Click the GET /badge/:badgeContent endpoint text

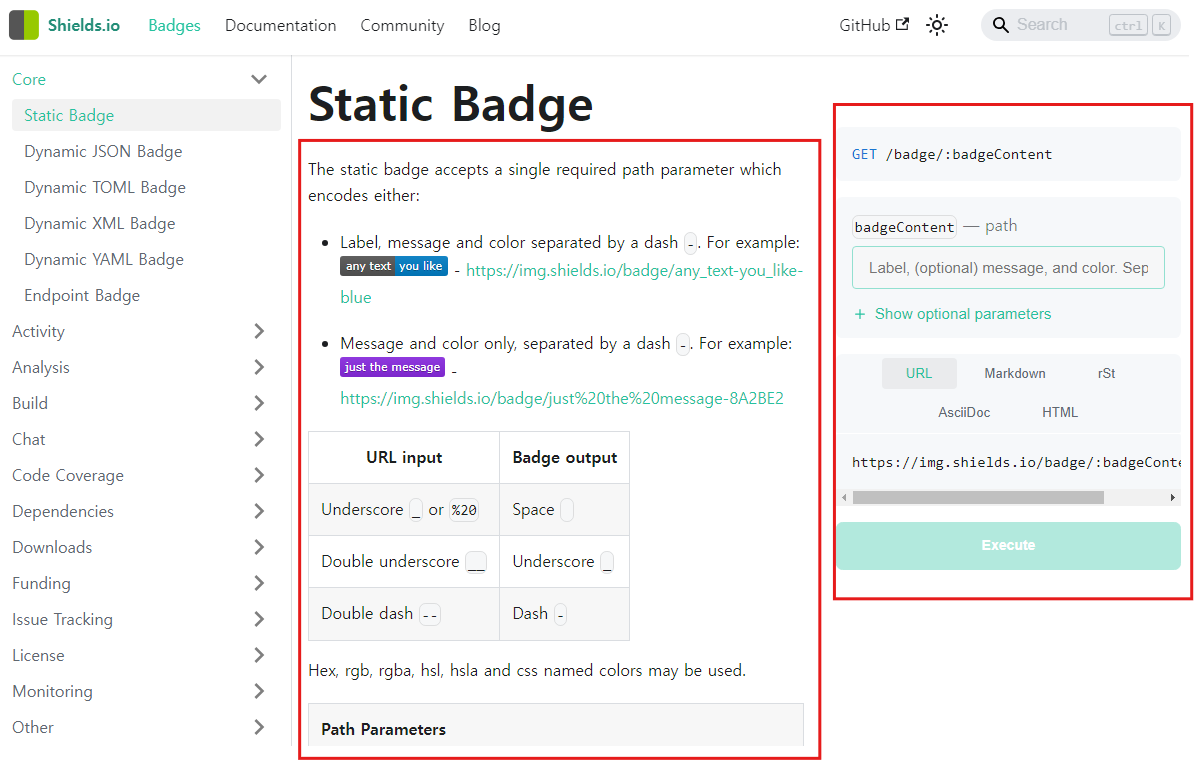[x=952, y=155]
